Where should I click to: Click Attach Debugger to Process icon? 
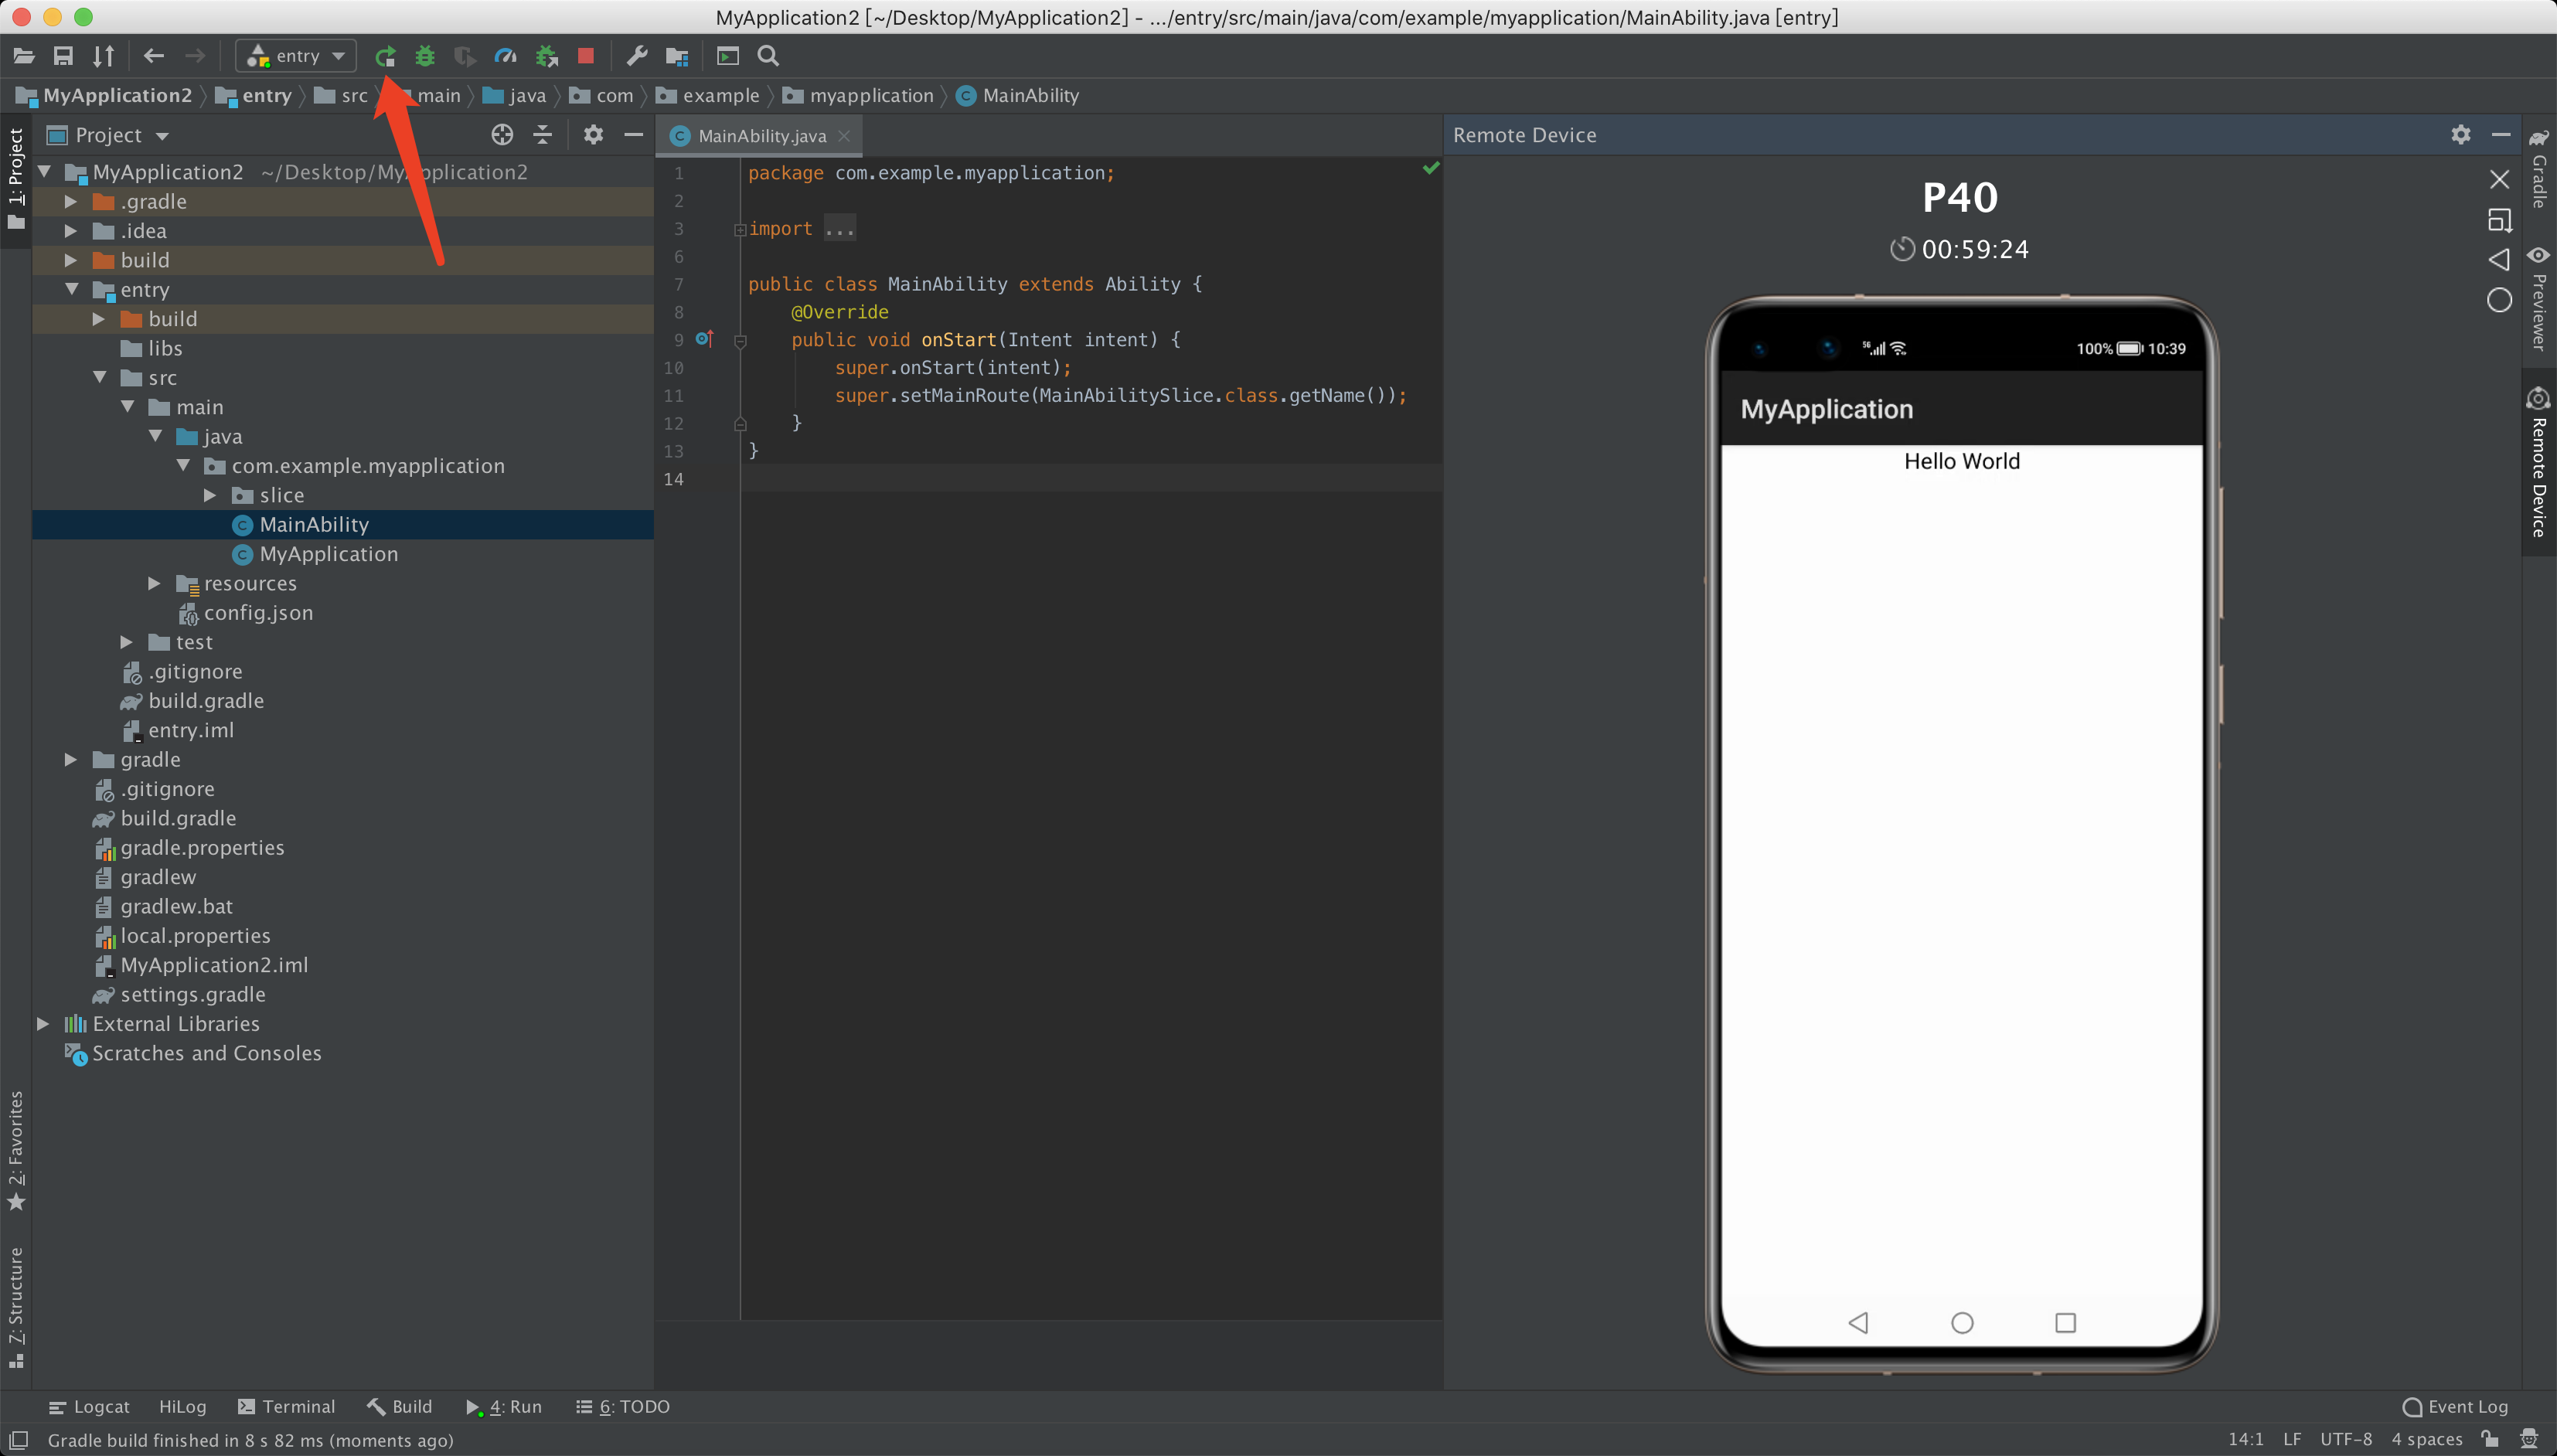click(546, 56)
